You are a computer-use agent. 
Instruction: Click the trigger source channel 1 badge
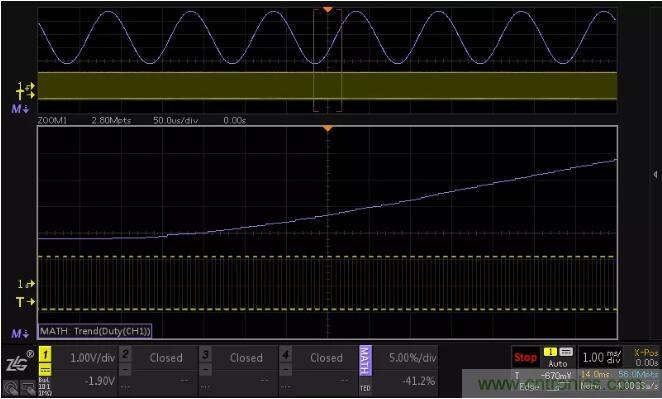(551, 351)
